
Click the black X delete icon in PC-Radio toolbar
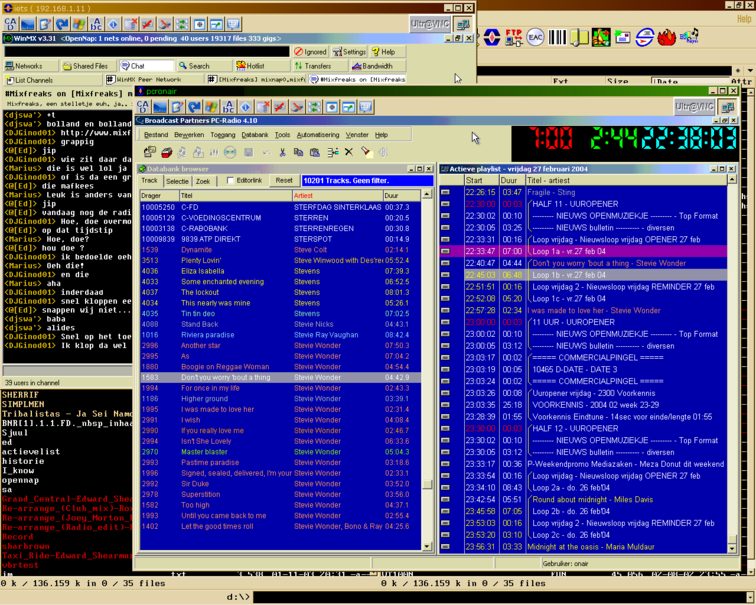pyautogui.click(x=349, y=152)
